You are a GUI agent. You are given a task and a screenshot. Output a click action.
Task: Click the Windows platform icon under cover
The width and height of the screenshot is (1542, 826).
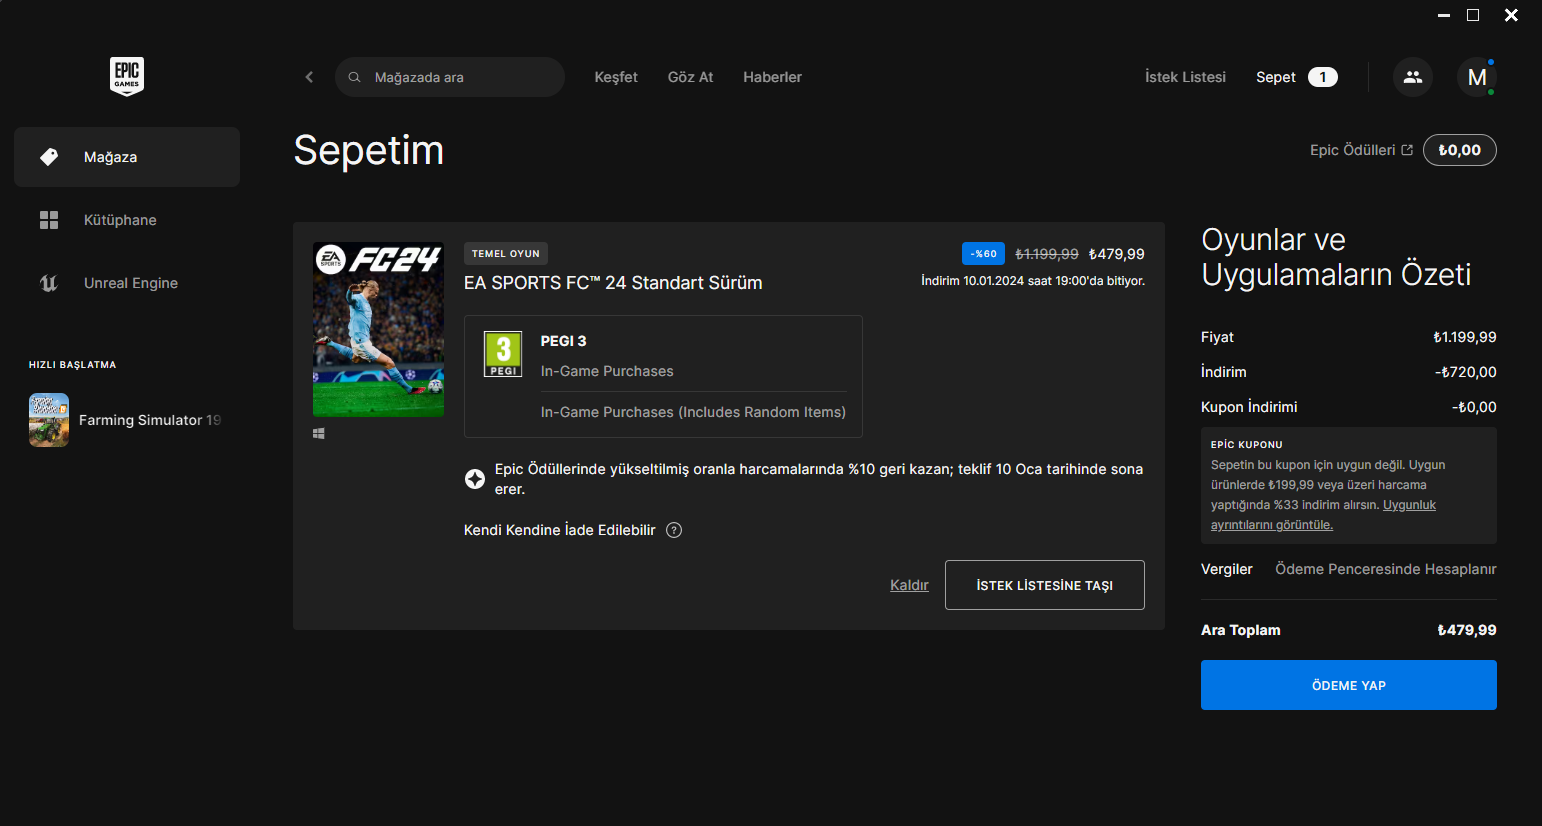tap(319, 434)
